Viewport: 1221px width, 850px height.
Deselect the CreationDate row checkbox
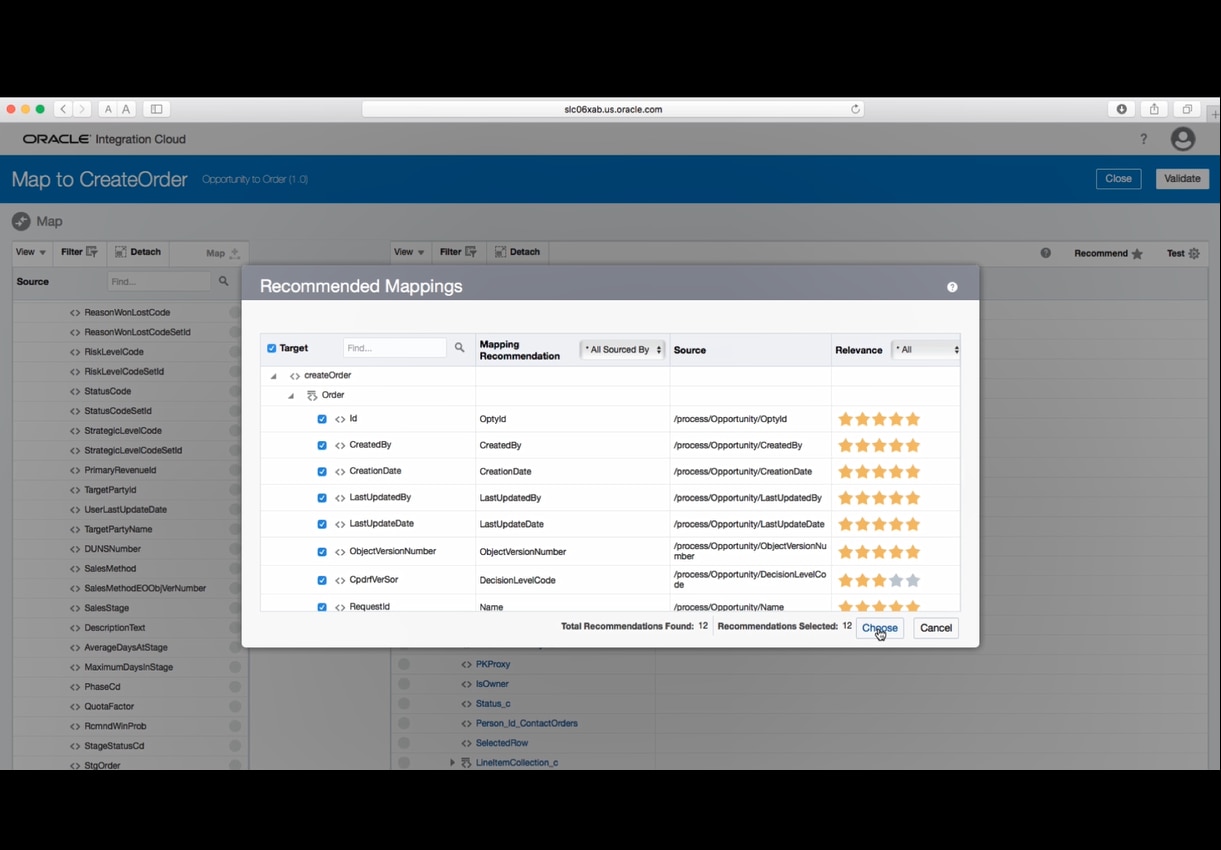pyautogui.click(x=322, y=471)
